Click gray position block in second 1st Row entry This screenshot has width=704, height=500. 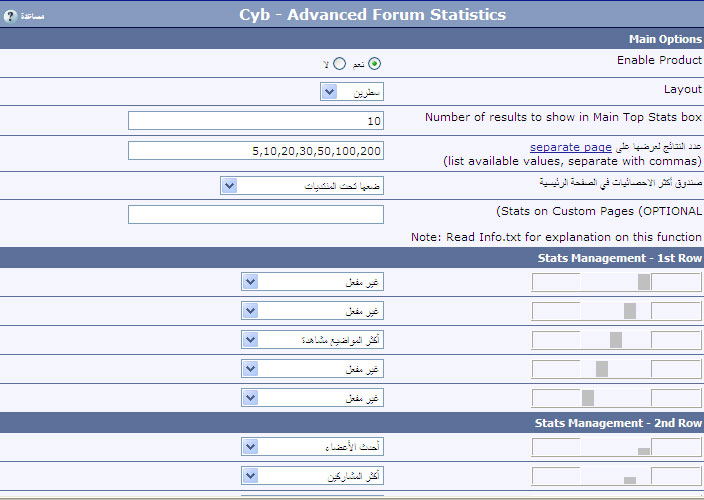(630, 311)
